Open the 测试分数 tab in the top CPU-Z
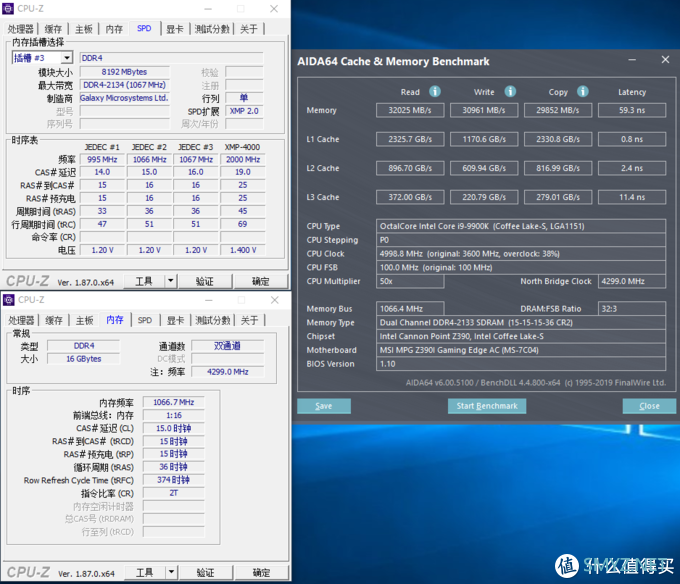This screenshot has width=680, height=584. point(212,29)
